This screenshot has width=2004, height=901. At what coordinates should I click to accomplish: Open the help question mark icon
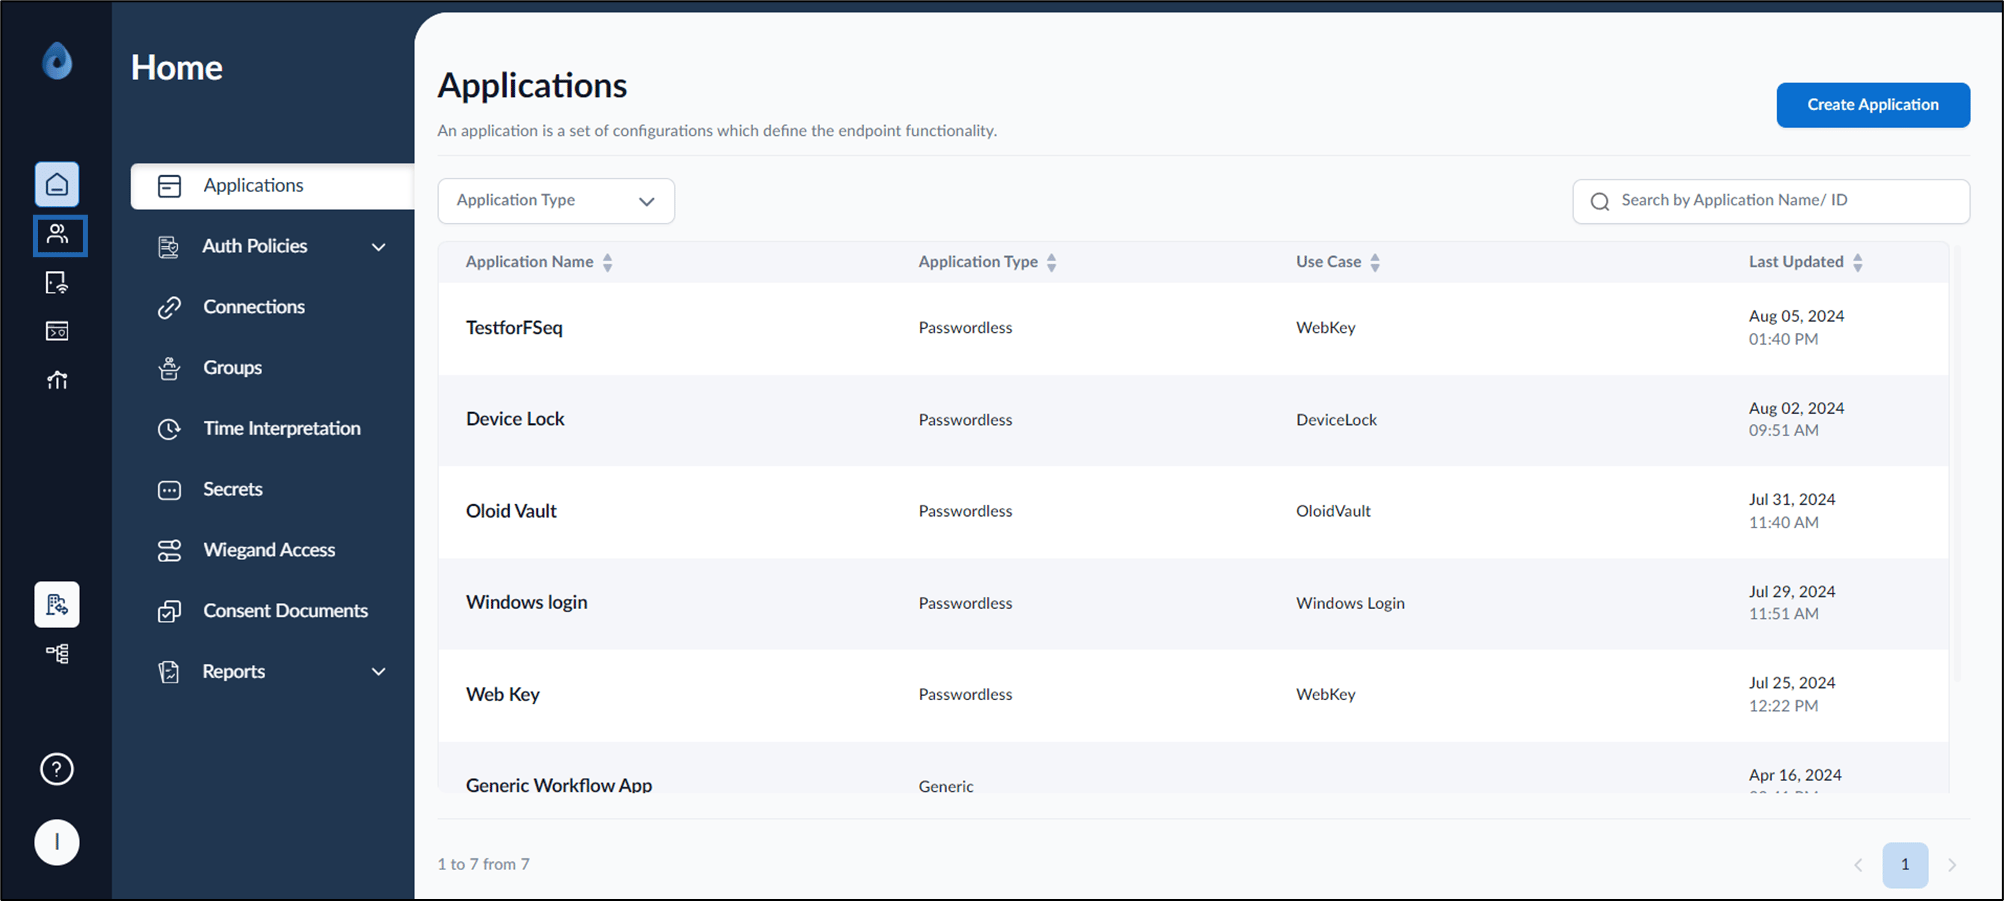(x=57, y=769)
